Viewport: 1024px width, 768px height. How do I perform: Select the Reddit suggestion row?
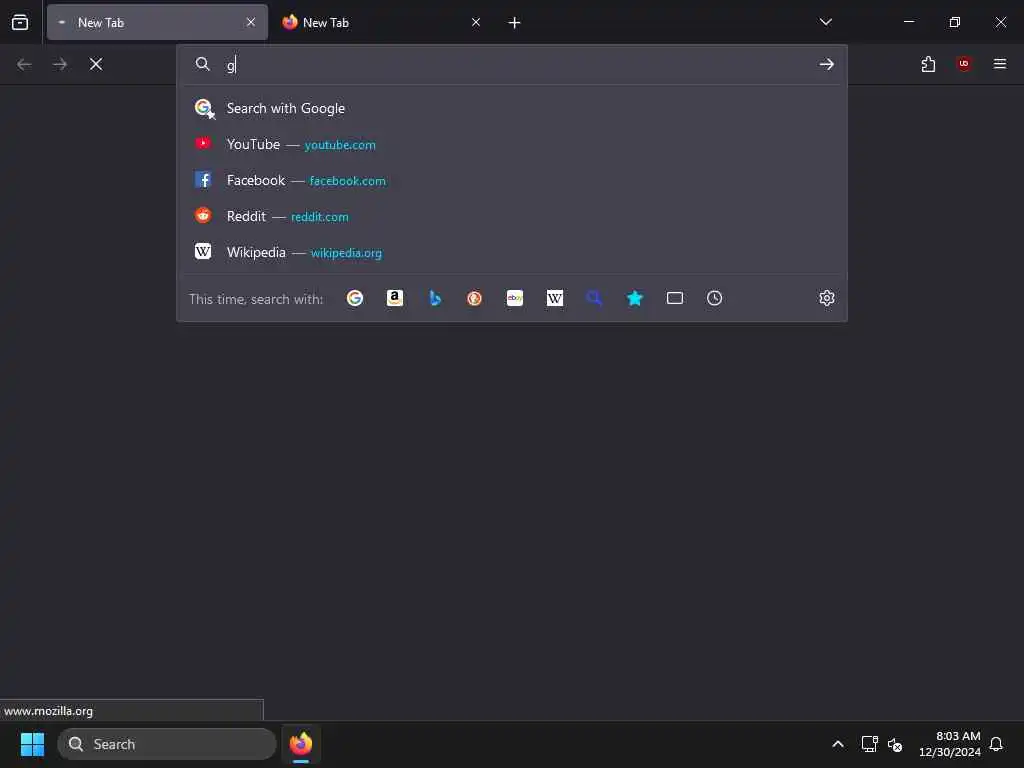512,216
